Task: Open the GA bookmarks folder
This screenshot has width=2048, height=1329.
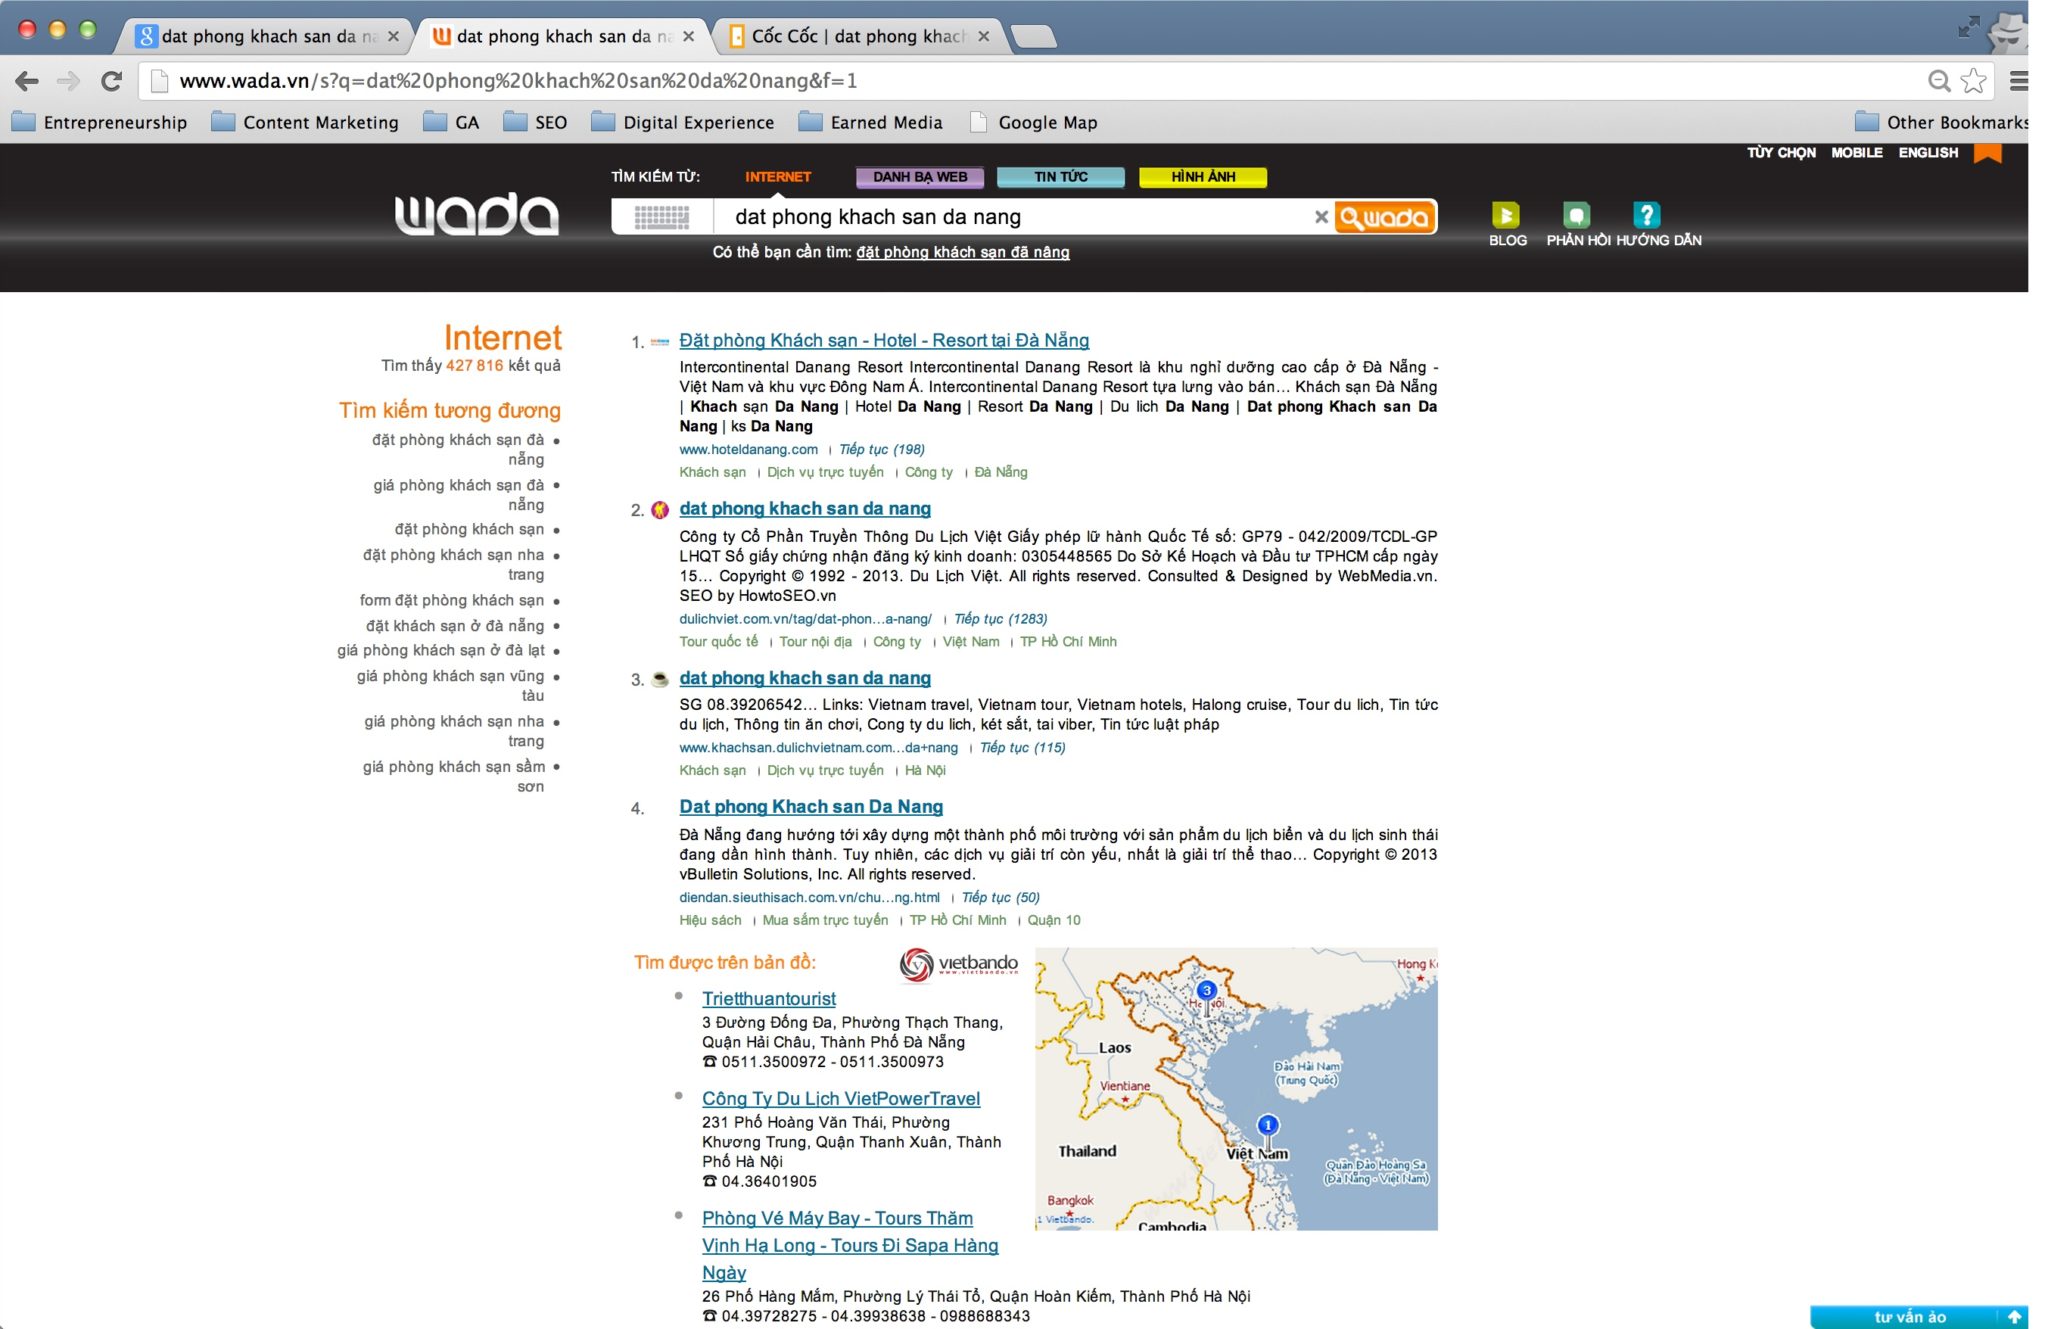Action: [x=451, y=122]
